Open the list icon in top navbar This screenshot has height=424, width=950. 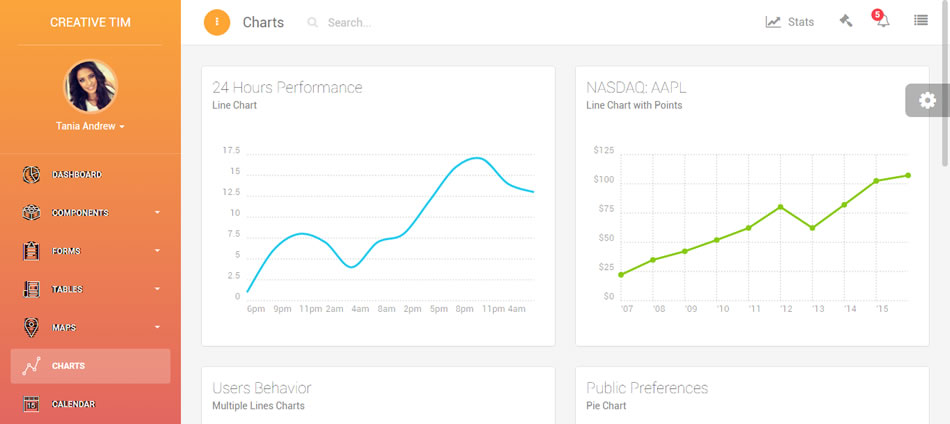(921, 22)
